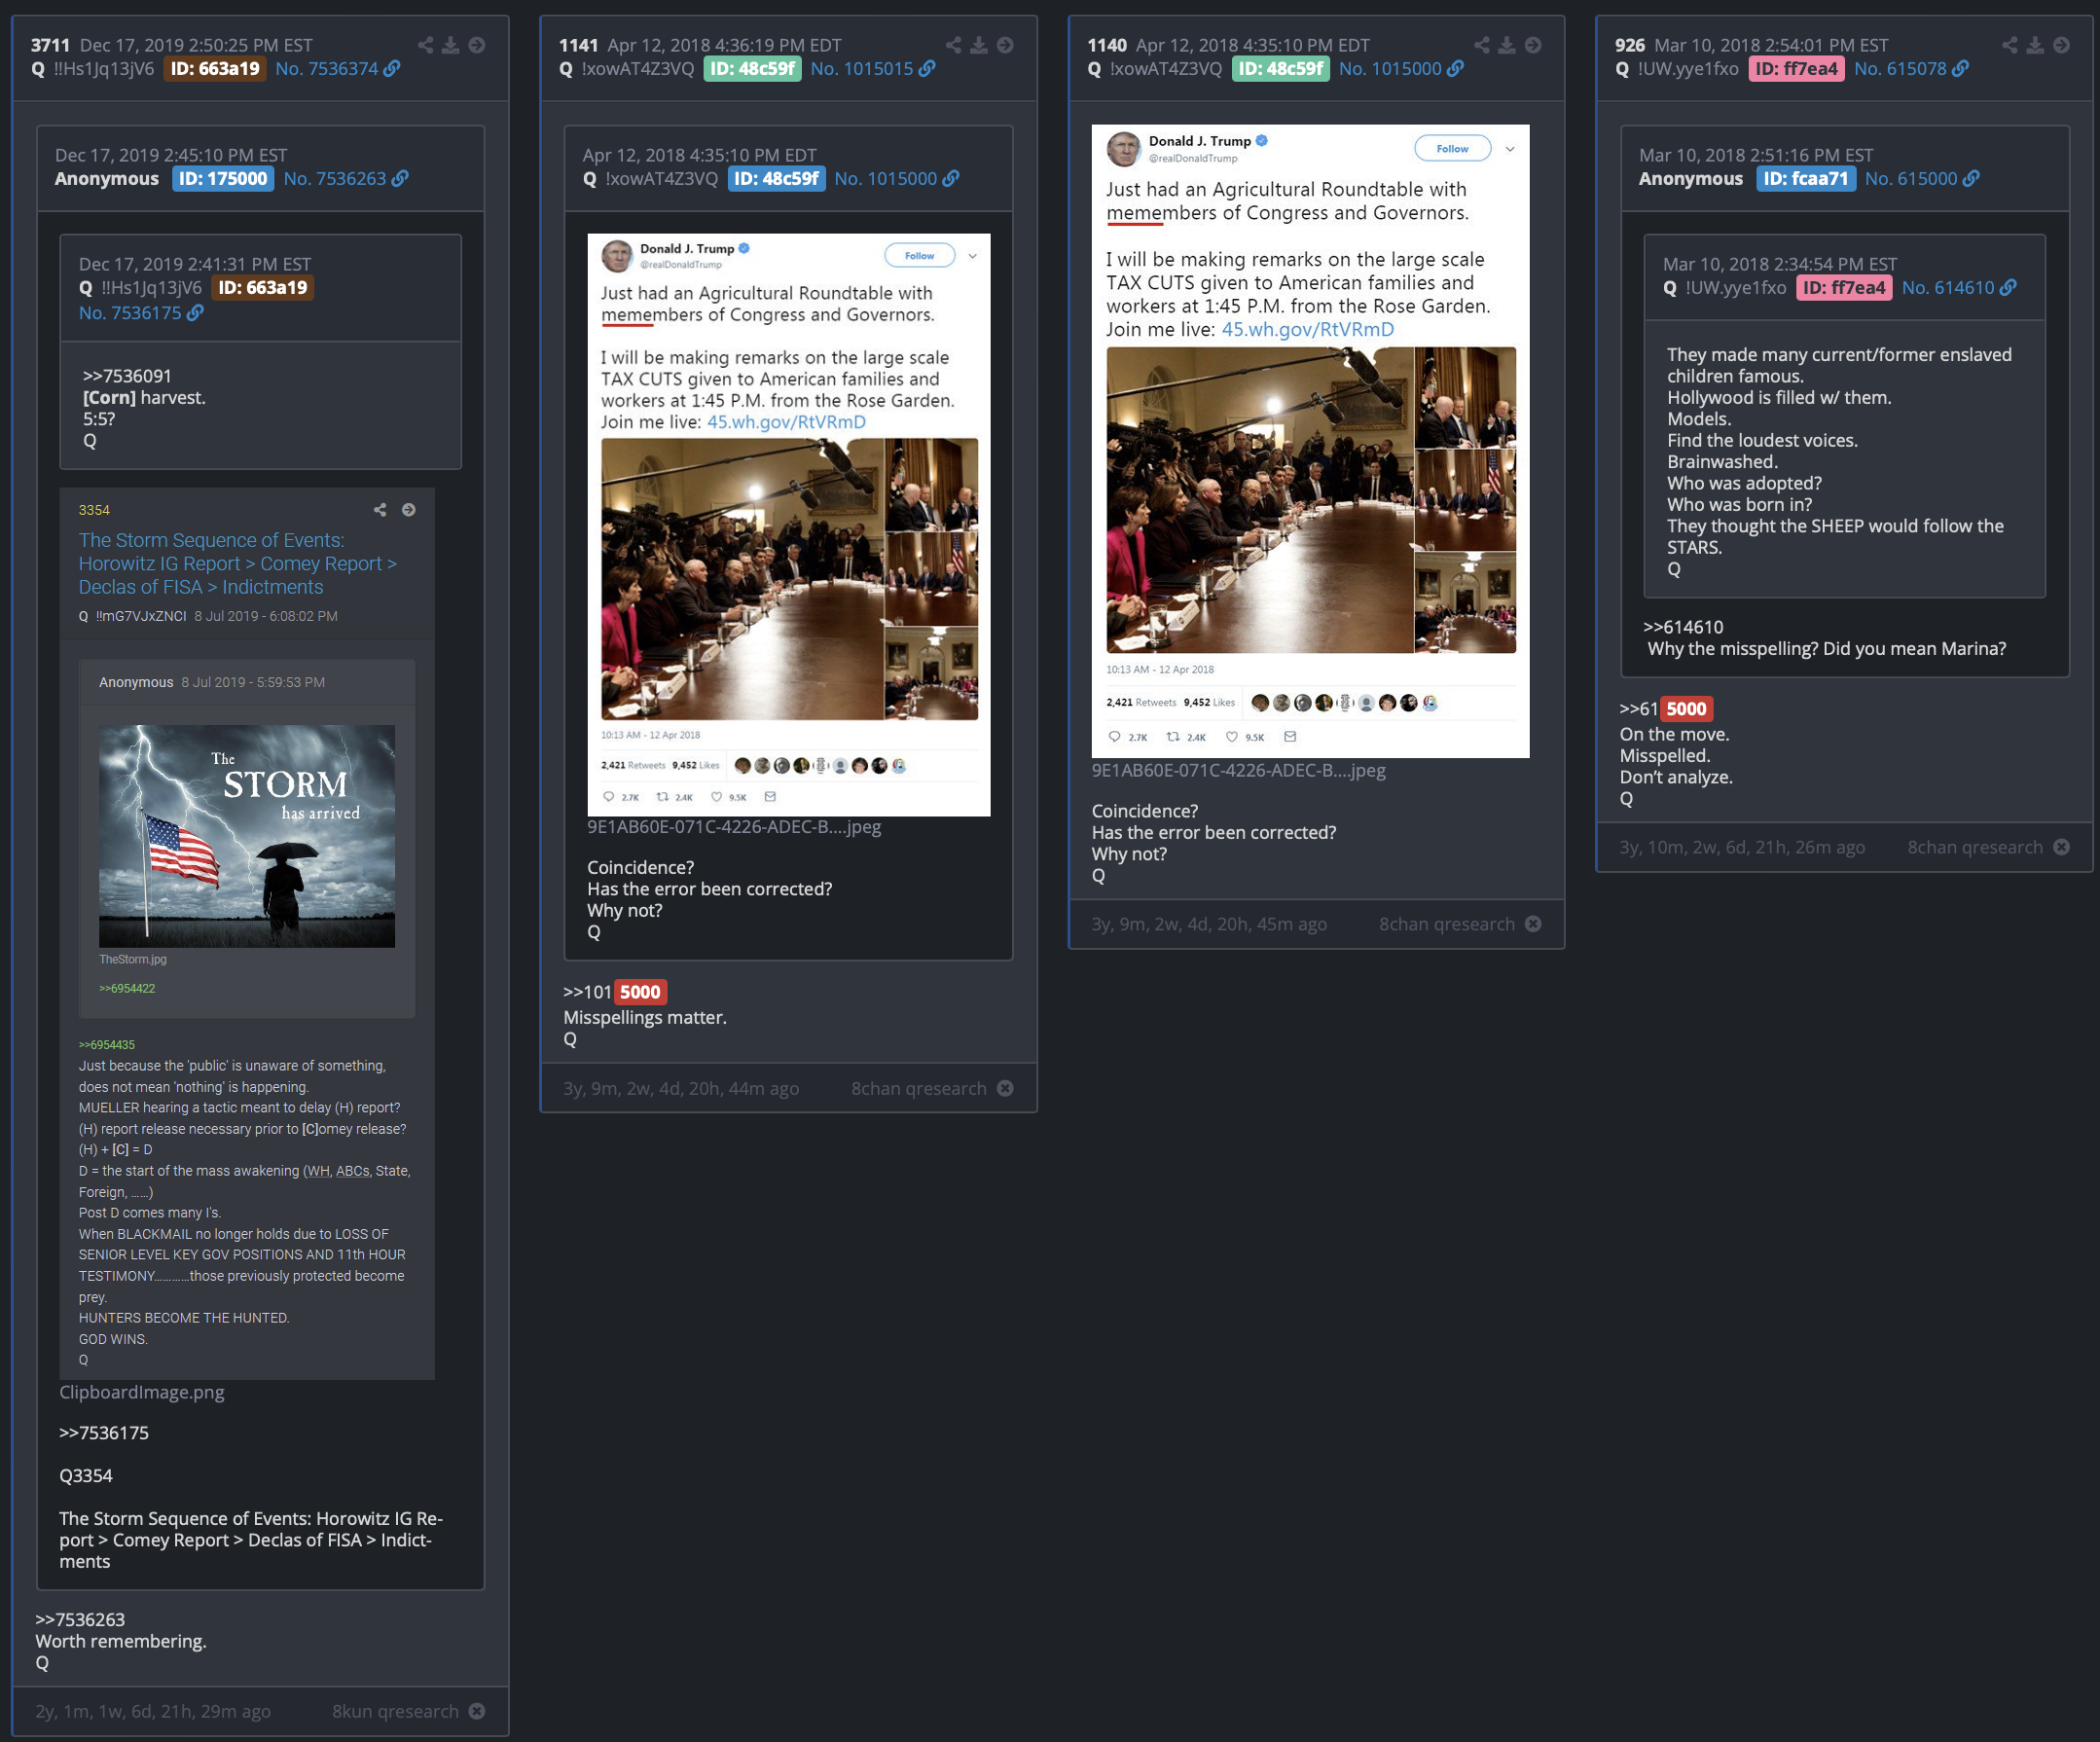Click the share icon in embedded post 3354
Image resolution: width=2100 pixels, height=1742 pixels.
coord(380,510)
